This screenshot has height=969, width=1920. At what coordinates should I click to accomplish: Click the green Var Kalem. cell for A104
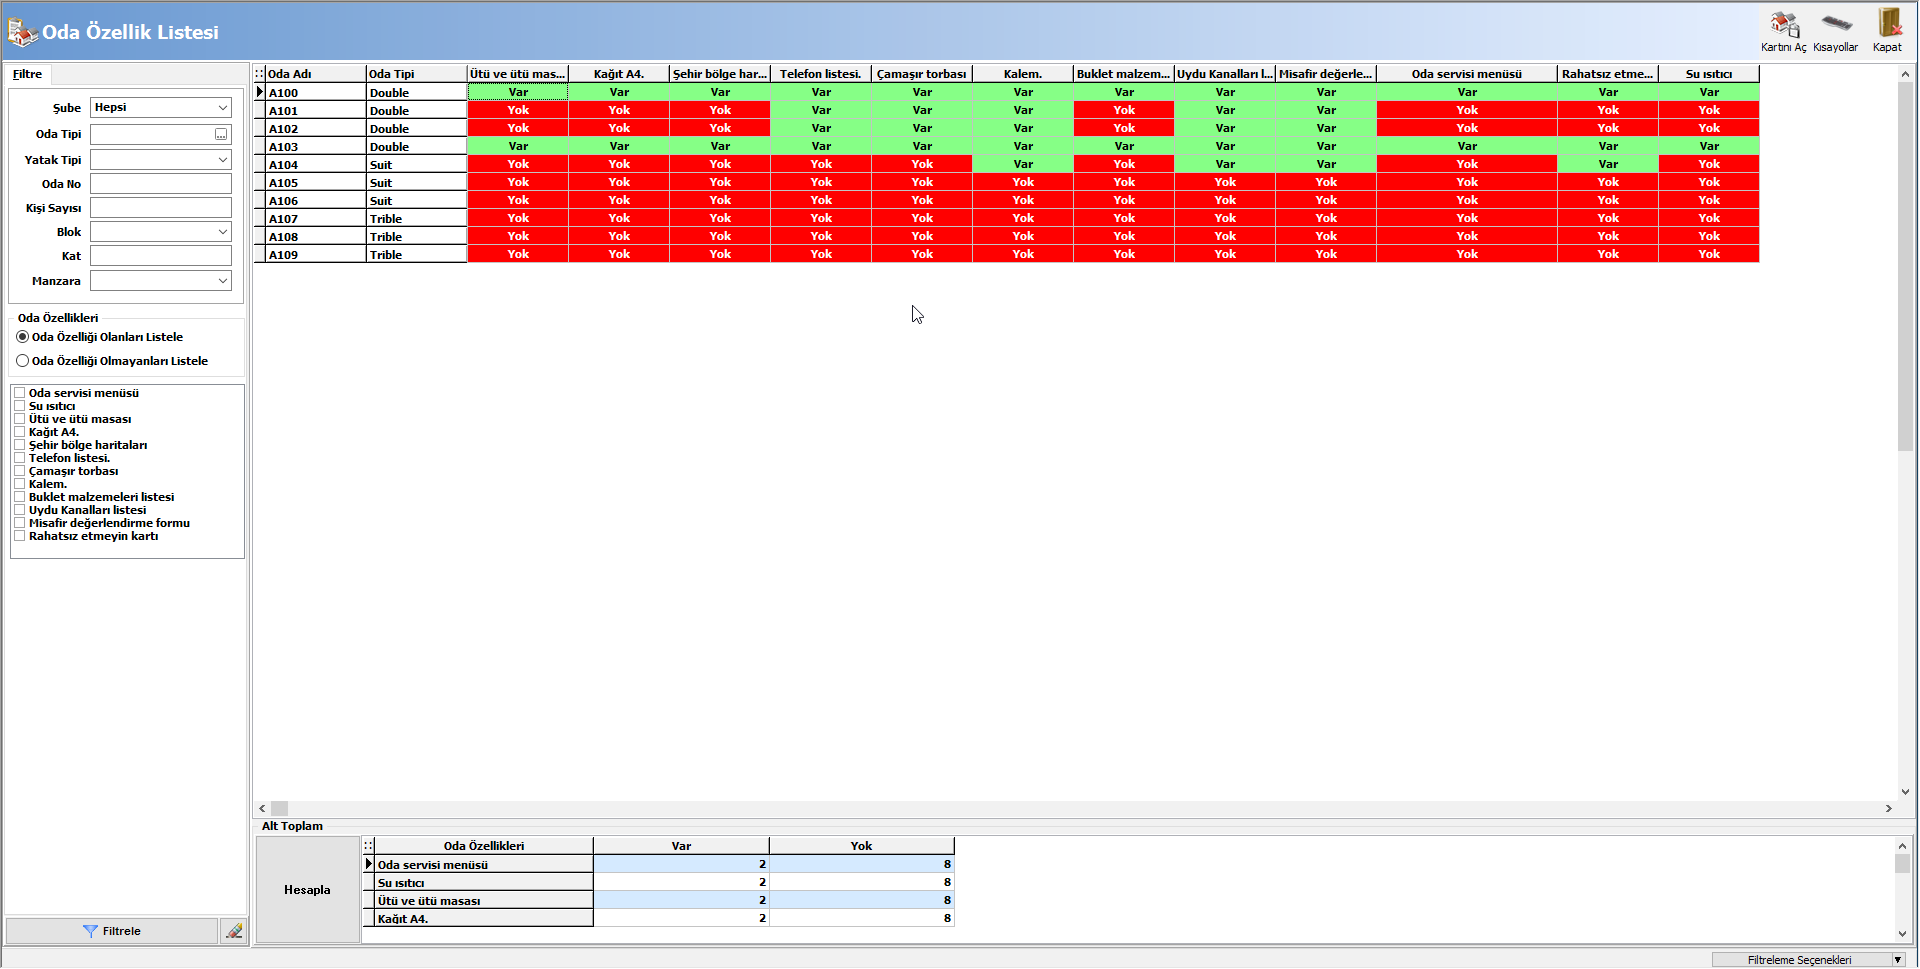1023,164
